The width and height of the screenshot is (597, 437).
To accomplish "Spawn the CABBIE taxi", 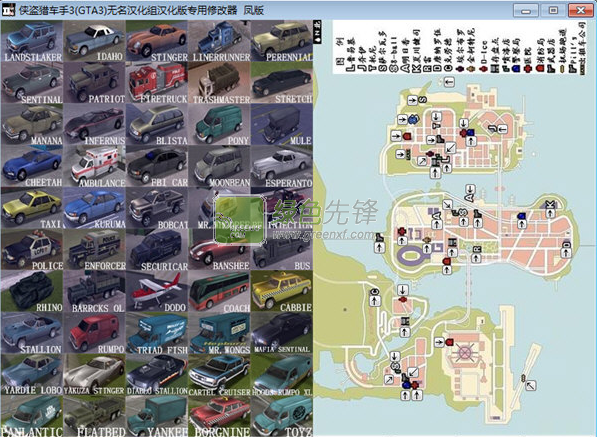I will coord(282,292).
